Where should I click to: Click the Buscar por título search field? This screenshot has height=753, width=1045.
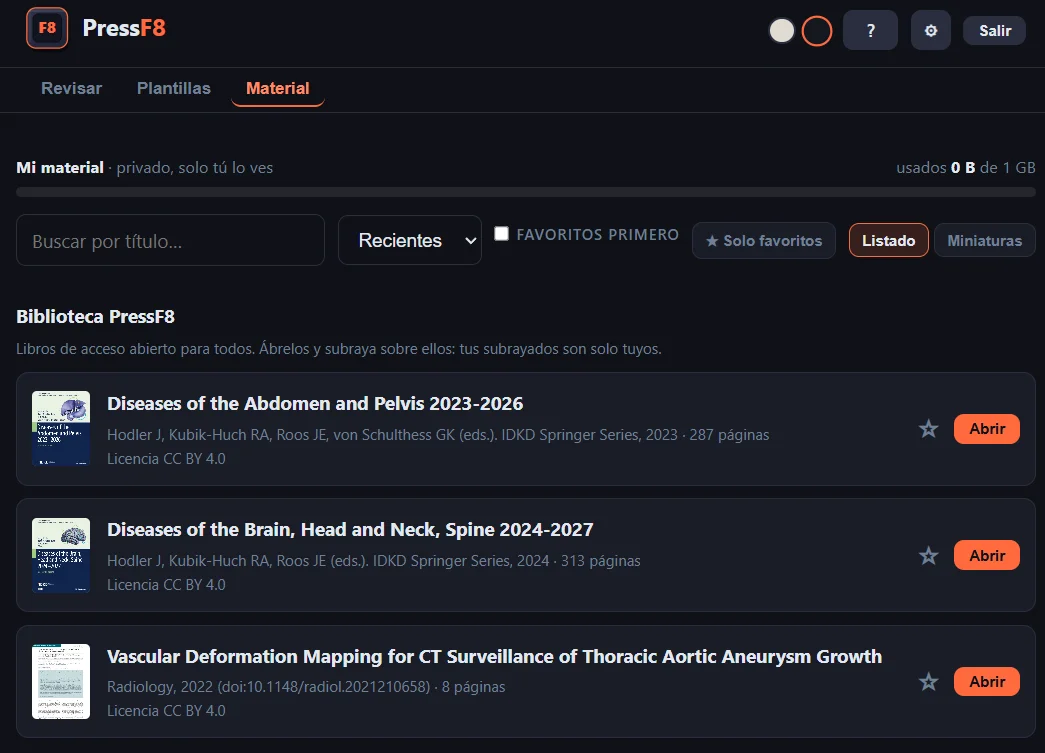(170, 240)
